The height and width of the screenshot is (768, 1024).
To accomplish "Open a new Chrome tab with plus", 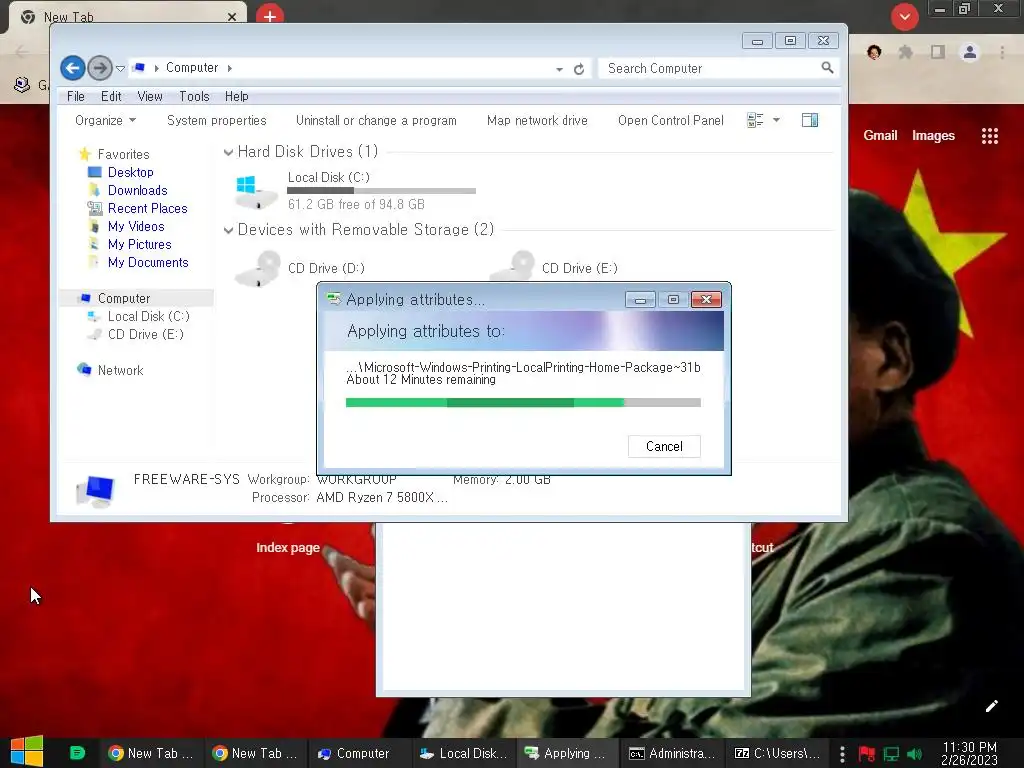I will tap(270, 16).
